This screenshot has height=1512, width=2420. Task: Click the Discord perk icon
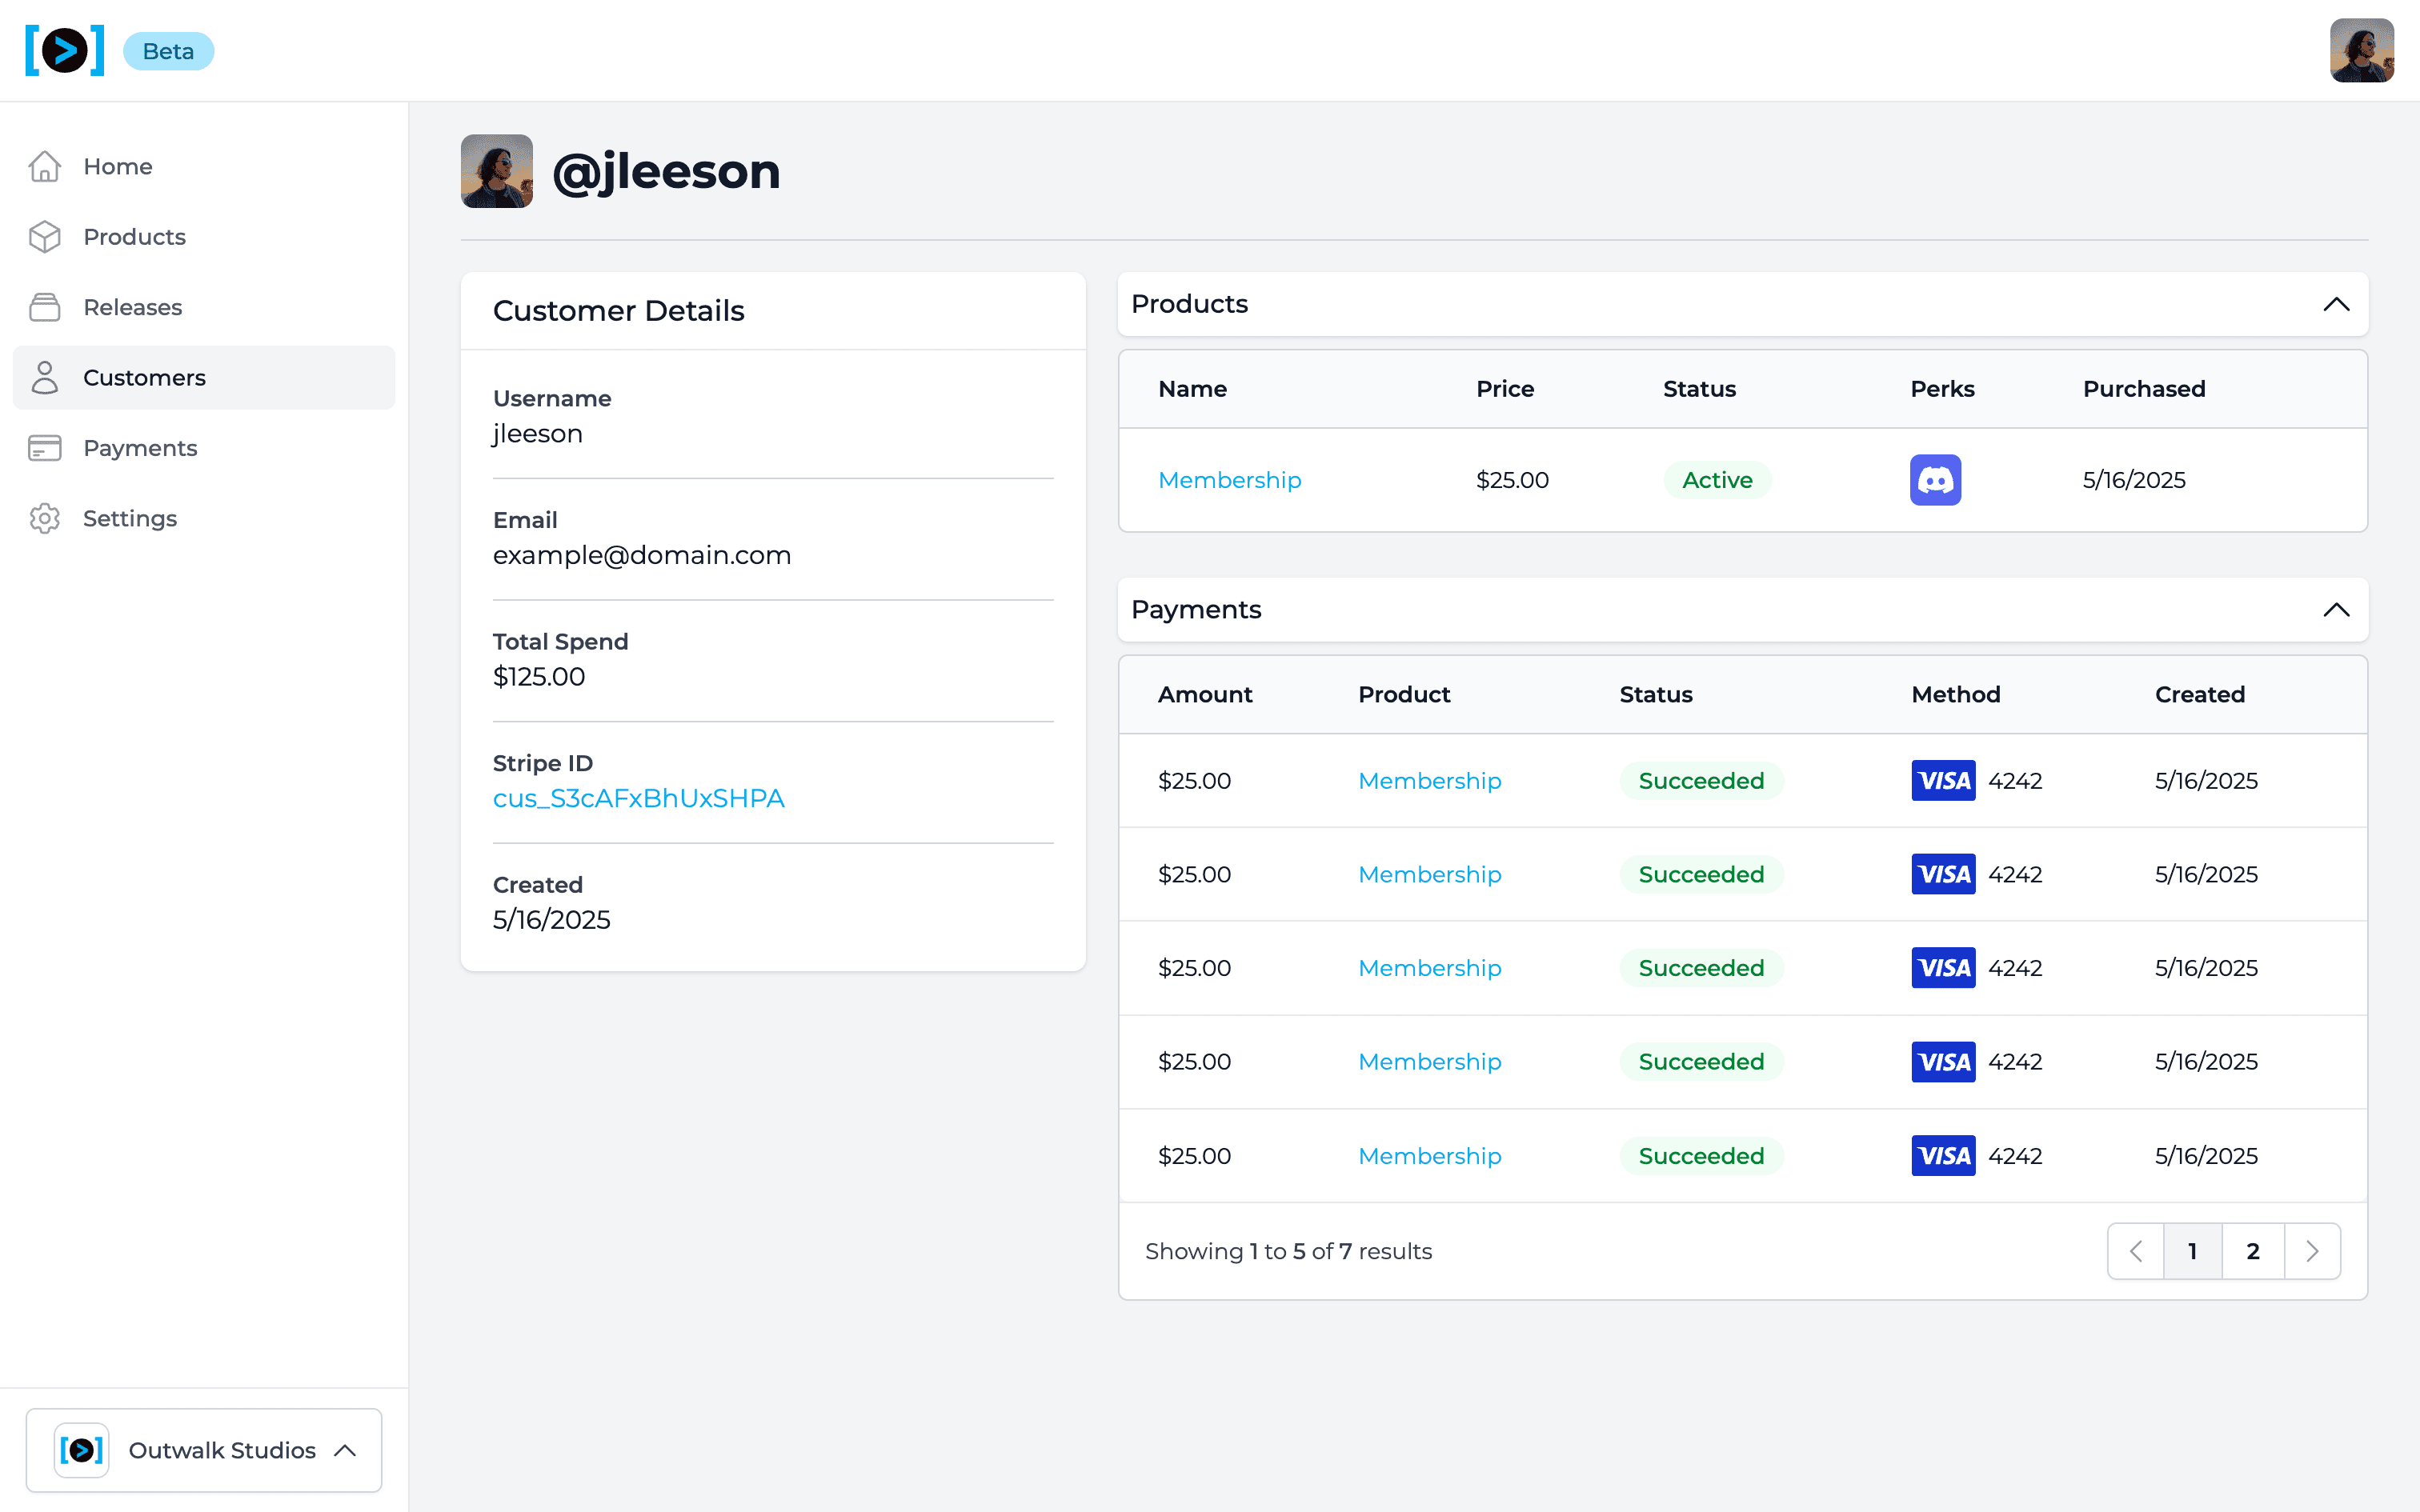[x=1935, y=480]
